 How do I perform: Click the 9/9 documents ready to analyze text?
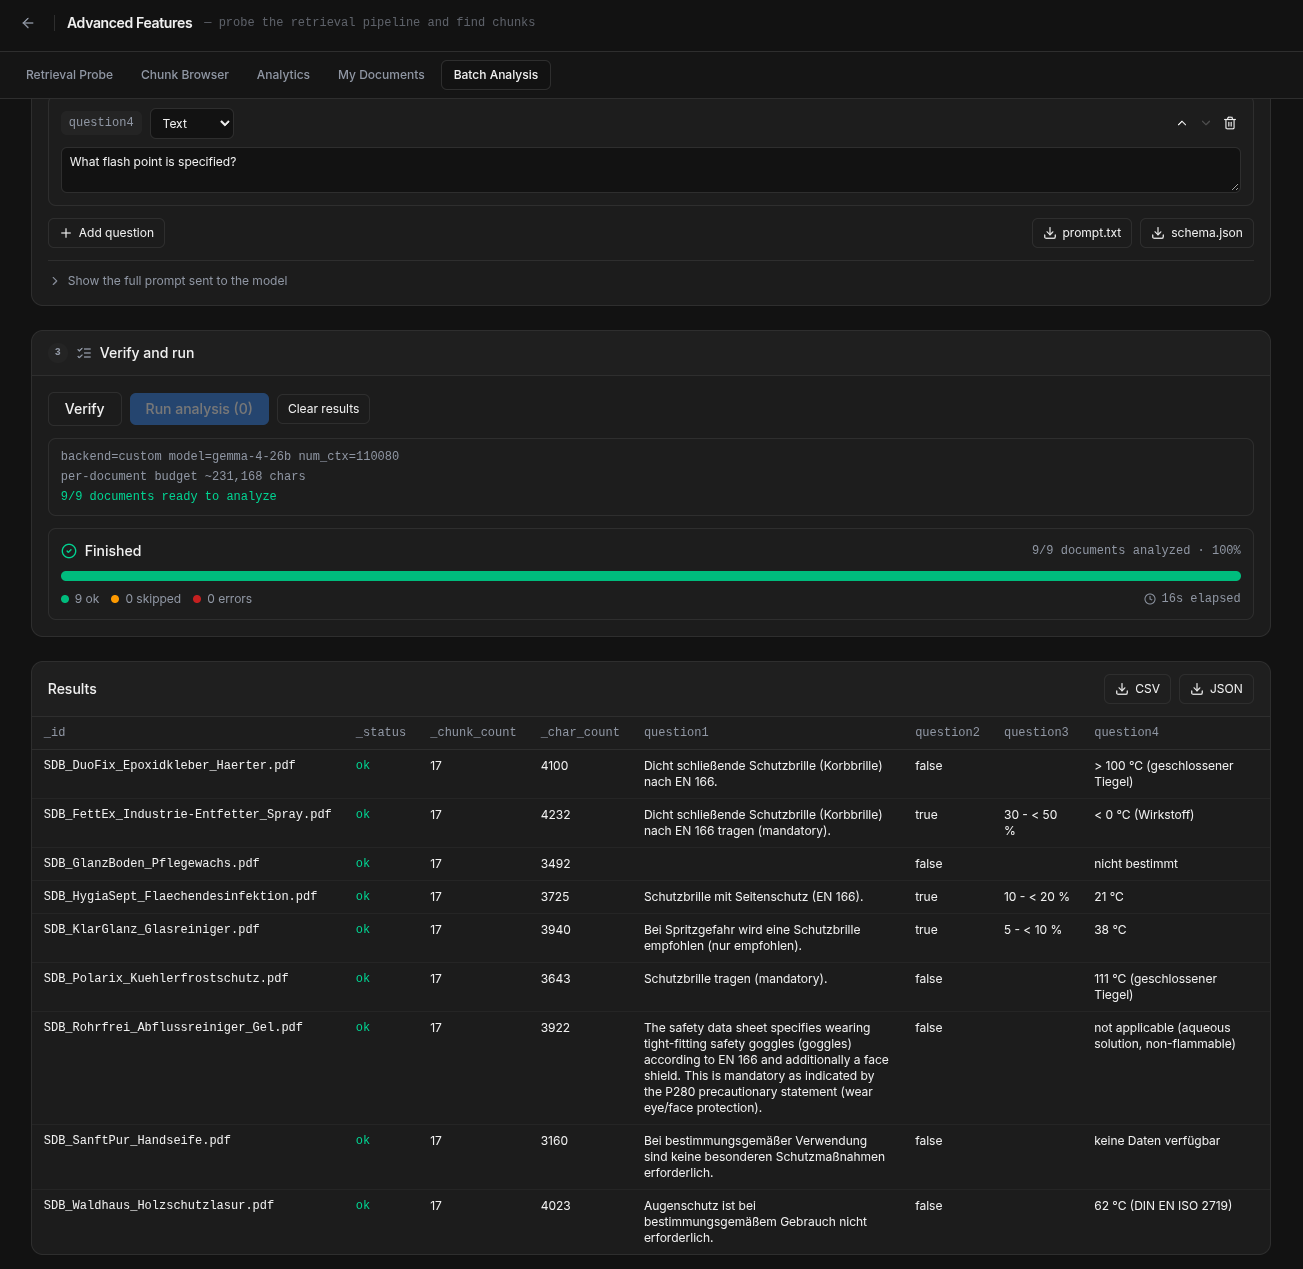(169, 497)
